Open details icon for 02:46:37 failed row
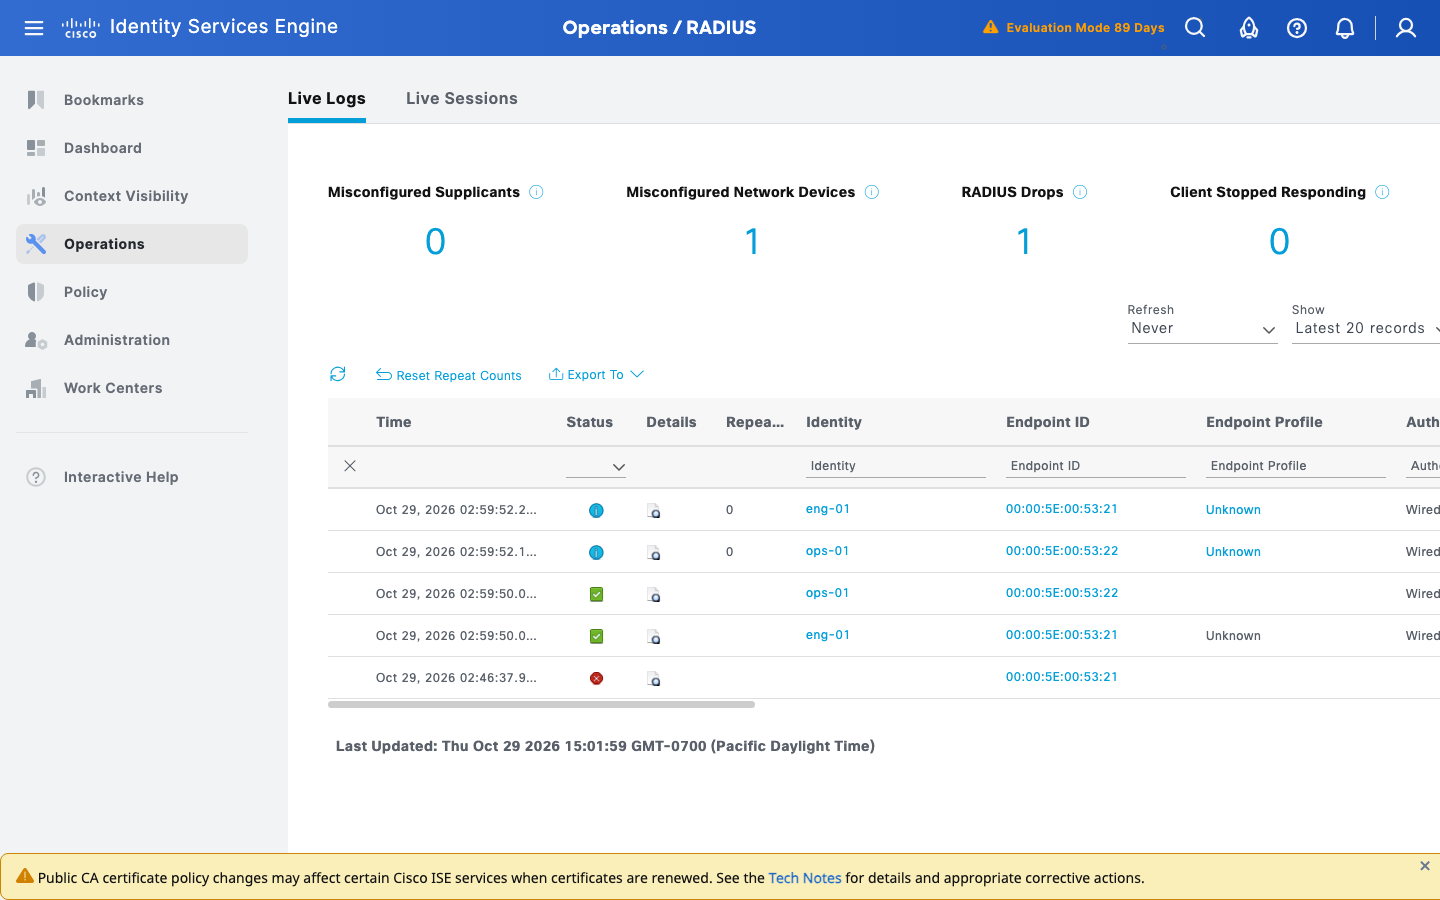 (653, 679)
